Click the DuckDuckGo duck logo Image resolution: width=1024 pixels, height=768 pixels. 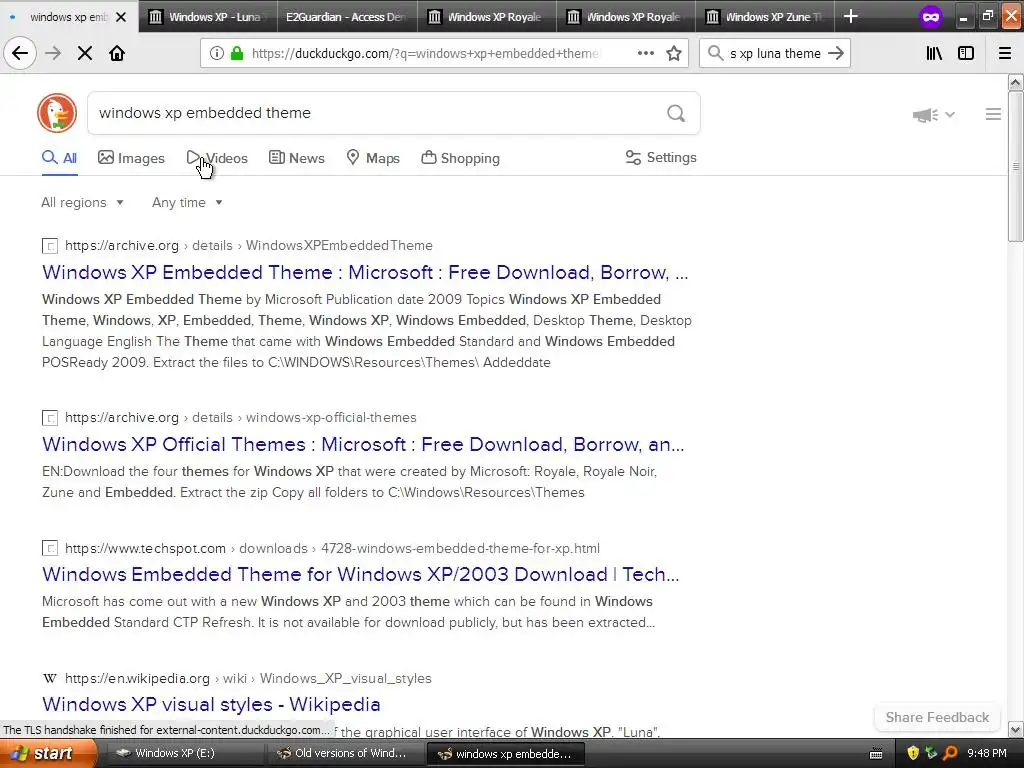(57, 113)
